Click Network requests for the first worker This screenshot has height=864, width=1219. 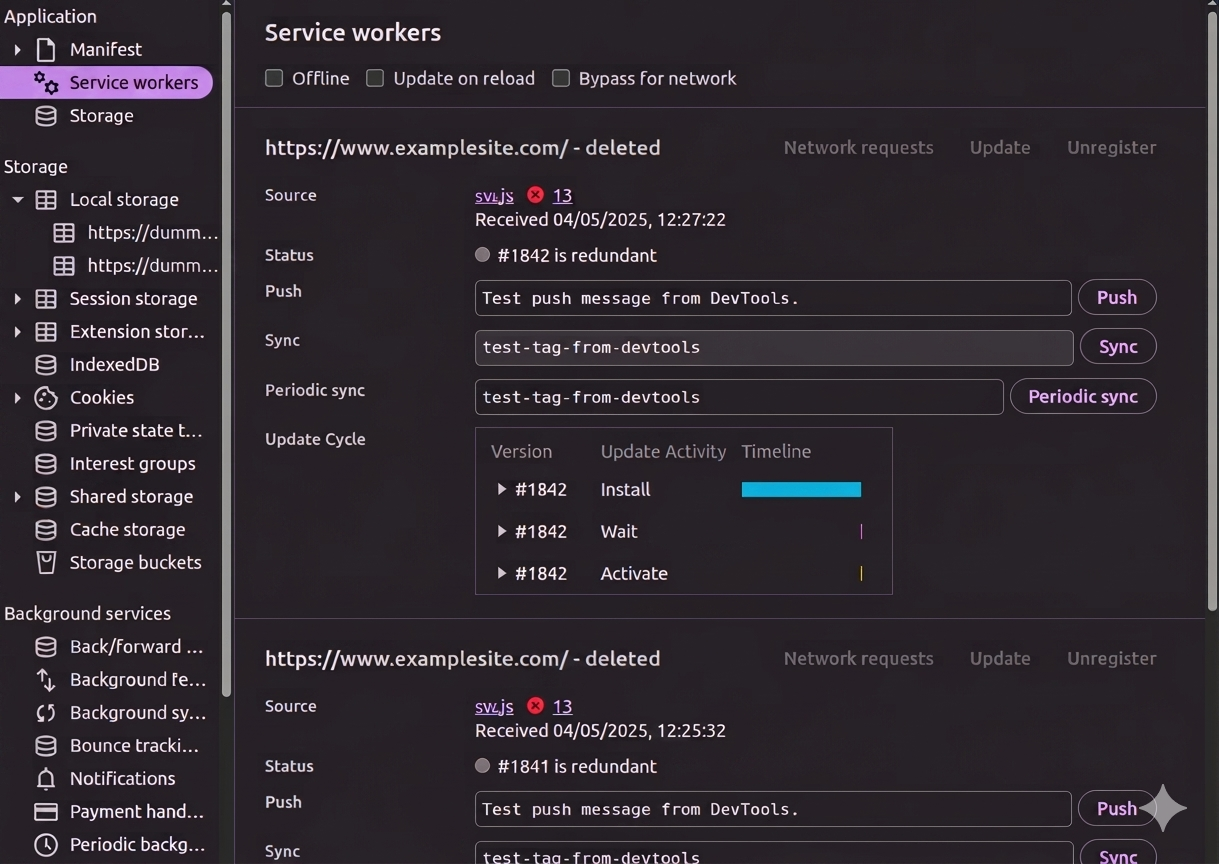858,147
